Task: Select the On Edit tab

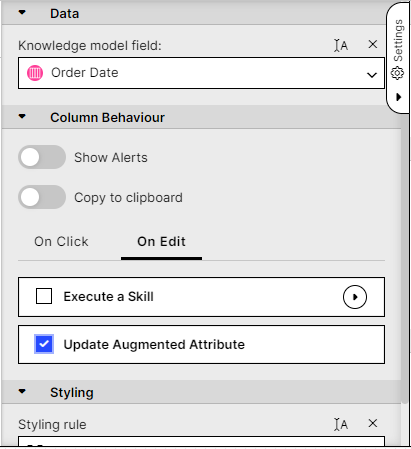Action: [161, 242]
